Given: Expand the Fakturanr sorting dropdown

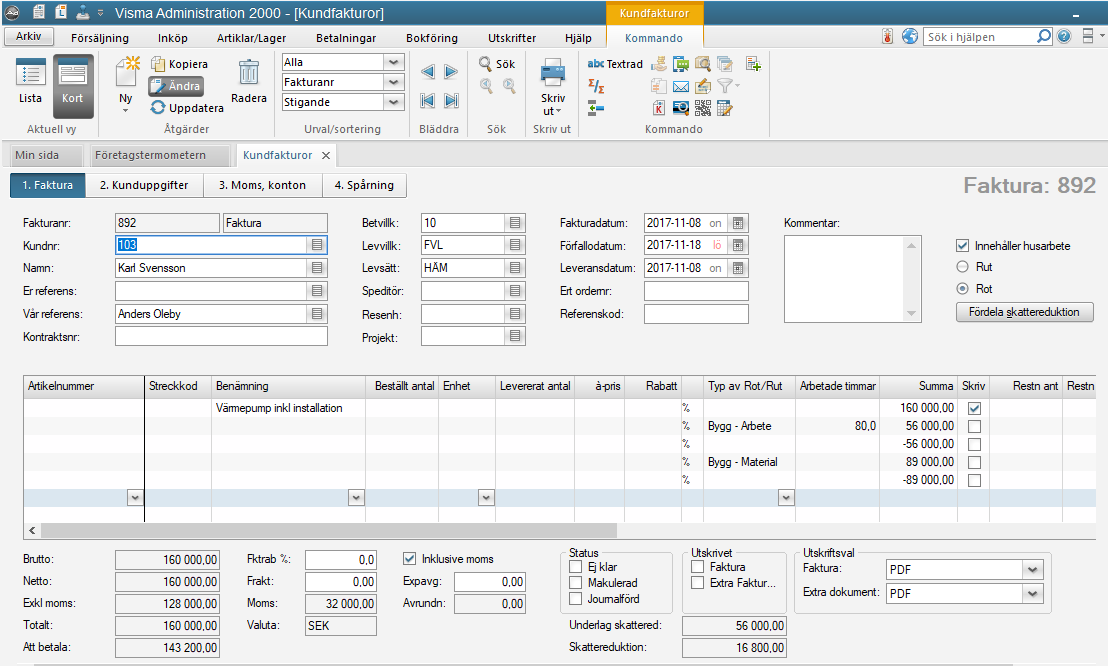Looking at the screenshot, I should [x=394, y=82].
